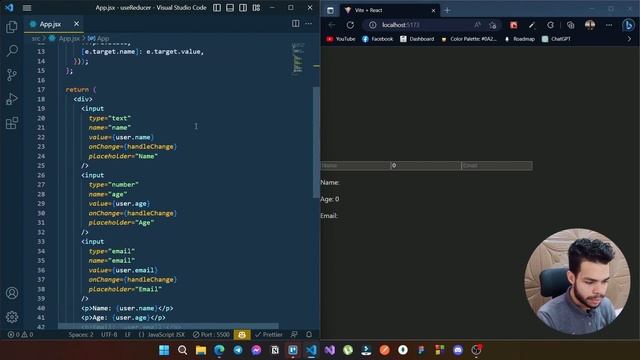The height and width of the screenshot is (360, 640).
Task: Open the VS Code hamburger menu
Action: coord(27,8)
